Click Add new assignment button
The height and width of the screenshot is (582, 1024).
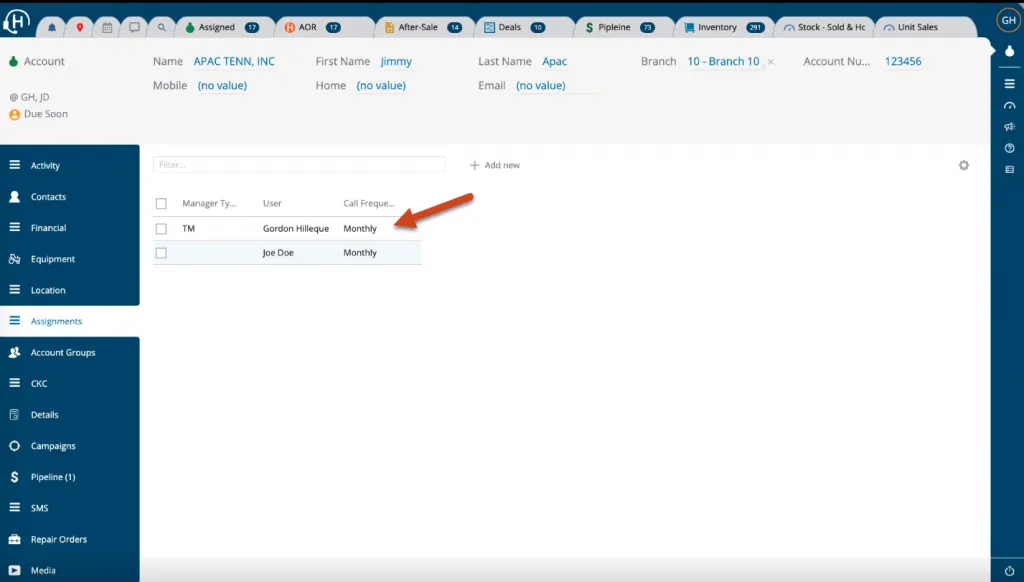click(x=495, y=165)
